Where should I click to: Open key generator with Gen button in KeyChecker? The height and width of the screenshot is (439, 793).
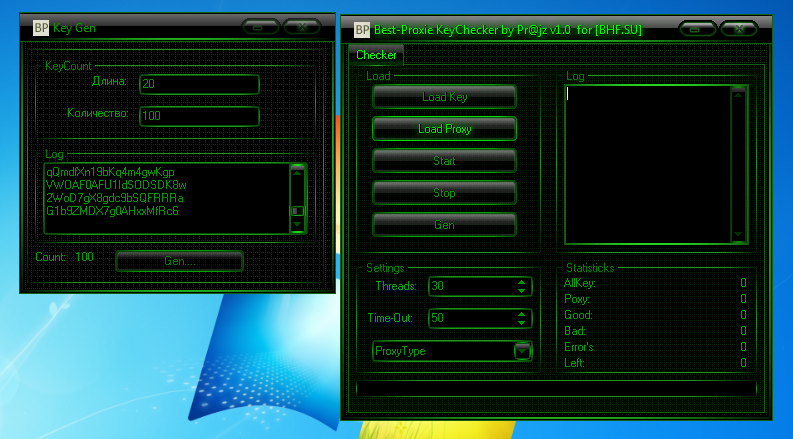tap(445, 225)
